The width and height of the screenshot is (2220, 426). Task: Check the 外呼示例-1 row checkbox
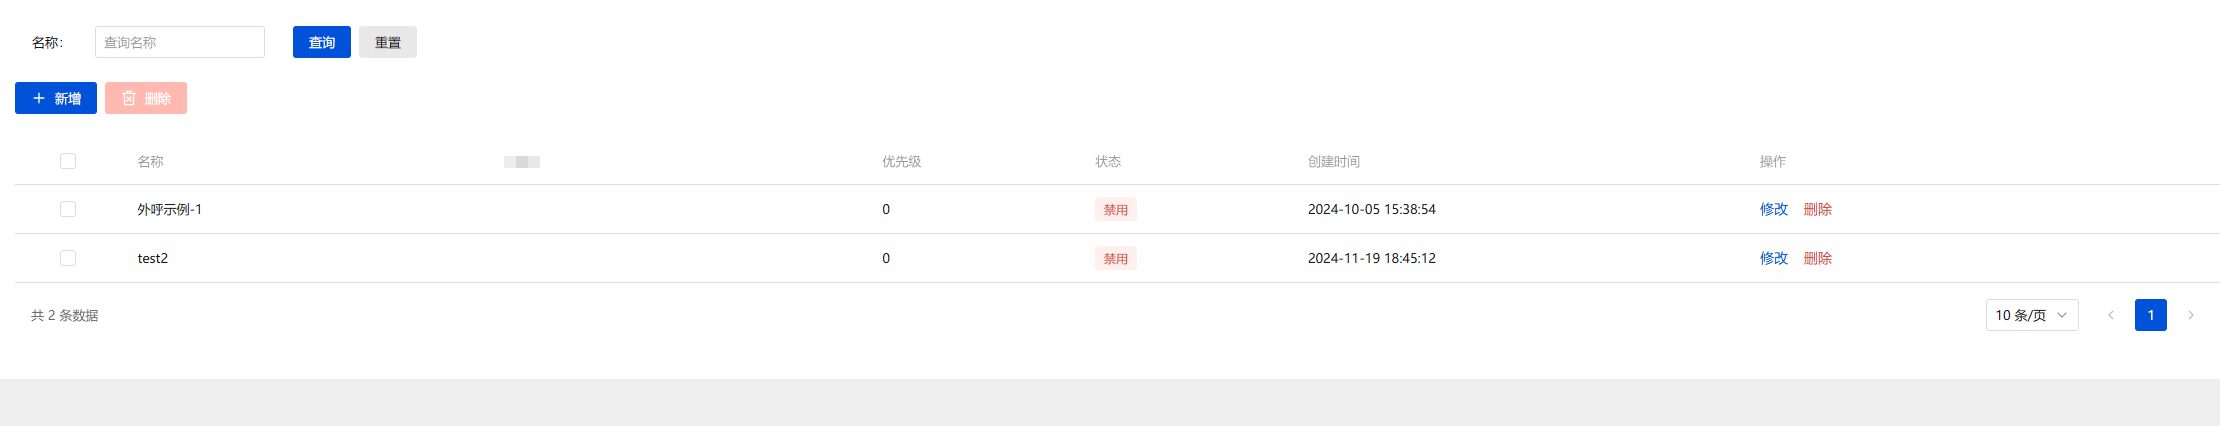(68, 209)
